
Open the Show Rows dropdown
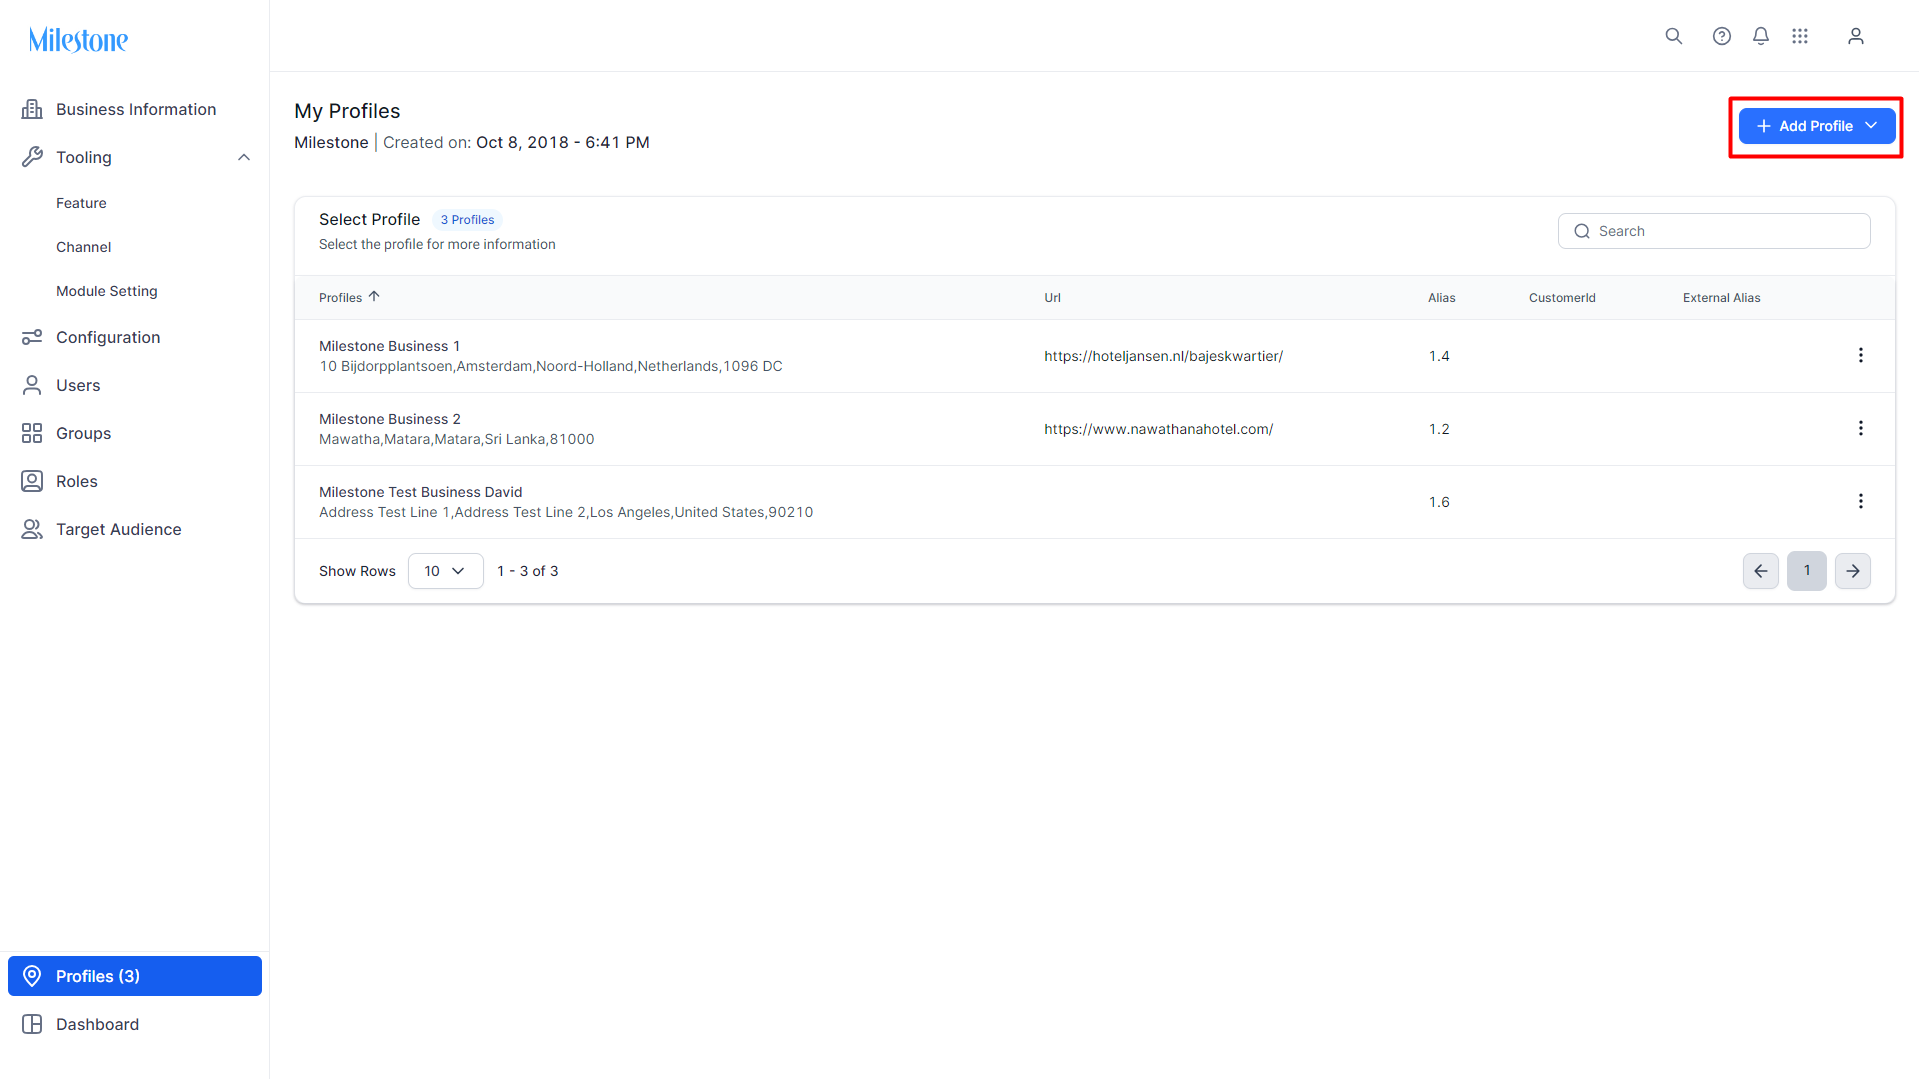click(x=445, y=571)
